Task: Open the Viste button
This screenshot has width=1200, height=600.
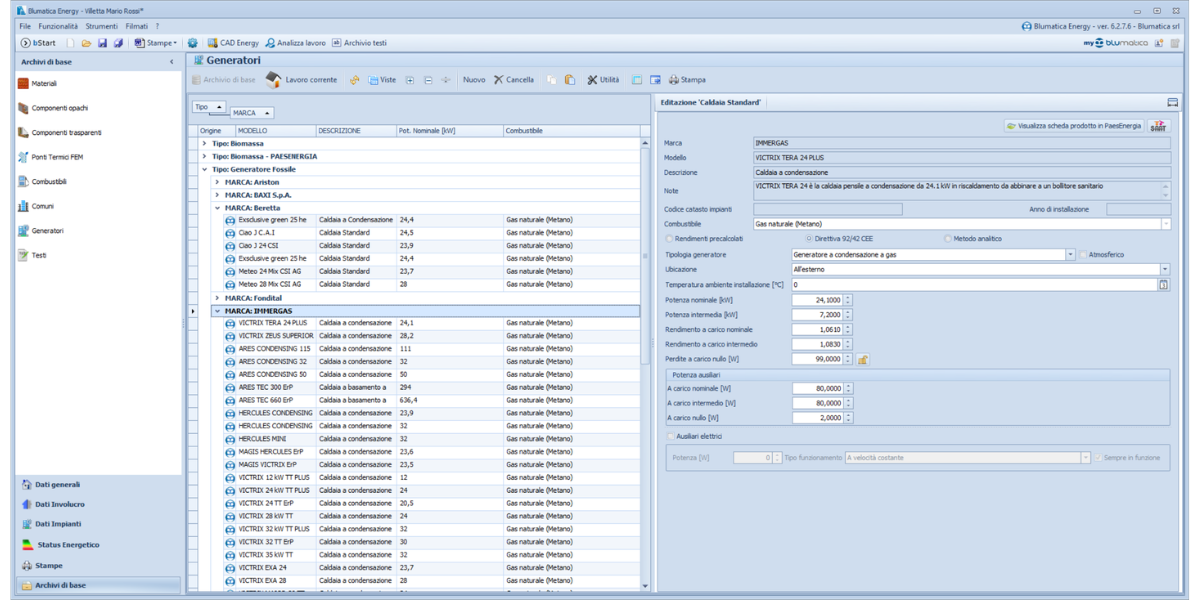Action: click(x=382, y=80)
